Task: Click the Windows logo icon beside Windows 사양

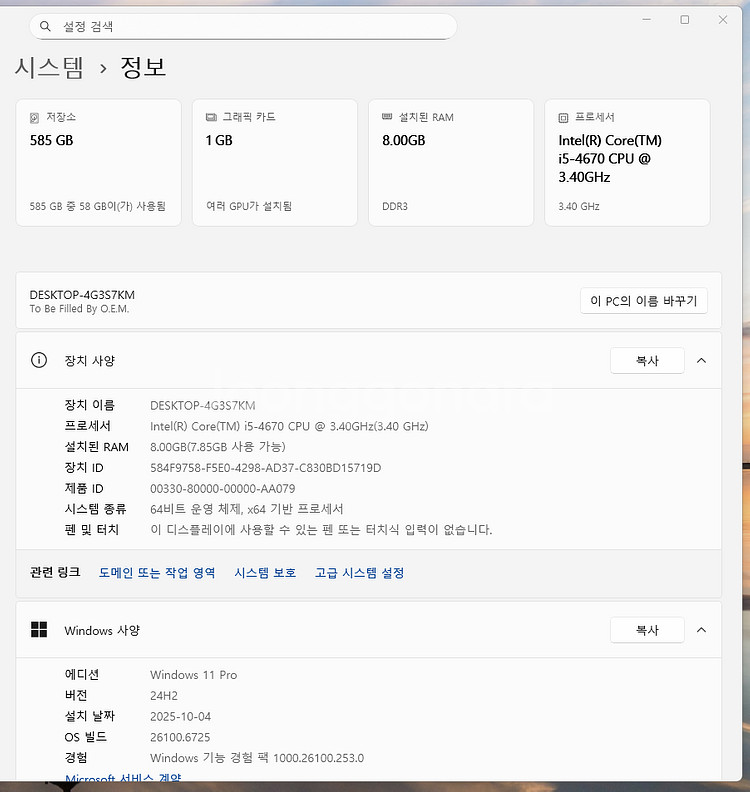Action: [x=39, y=630]
